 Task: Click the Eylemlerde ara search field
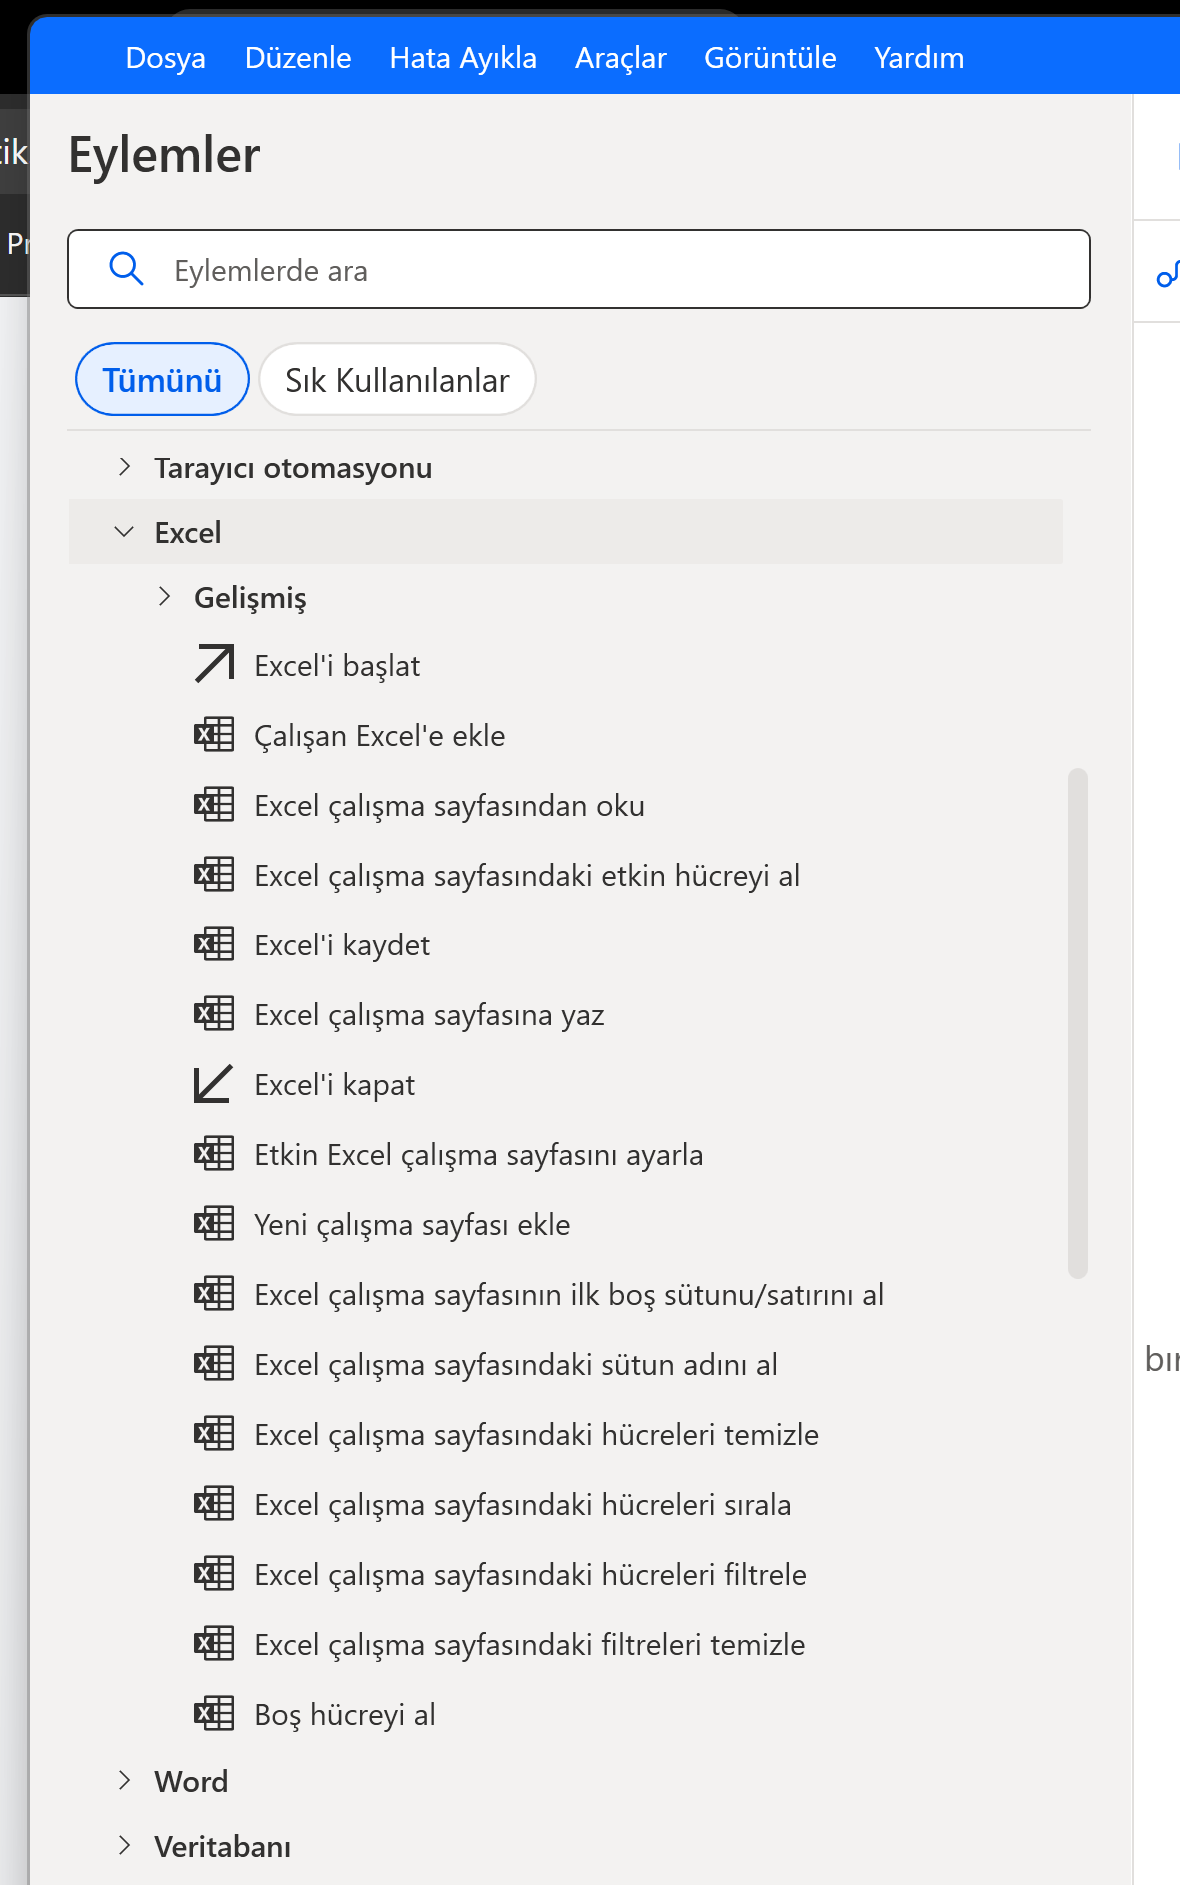point(620,270)
